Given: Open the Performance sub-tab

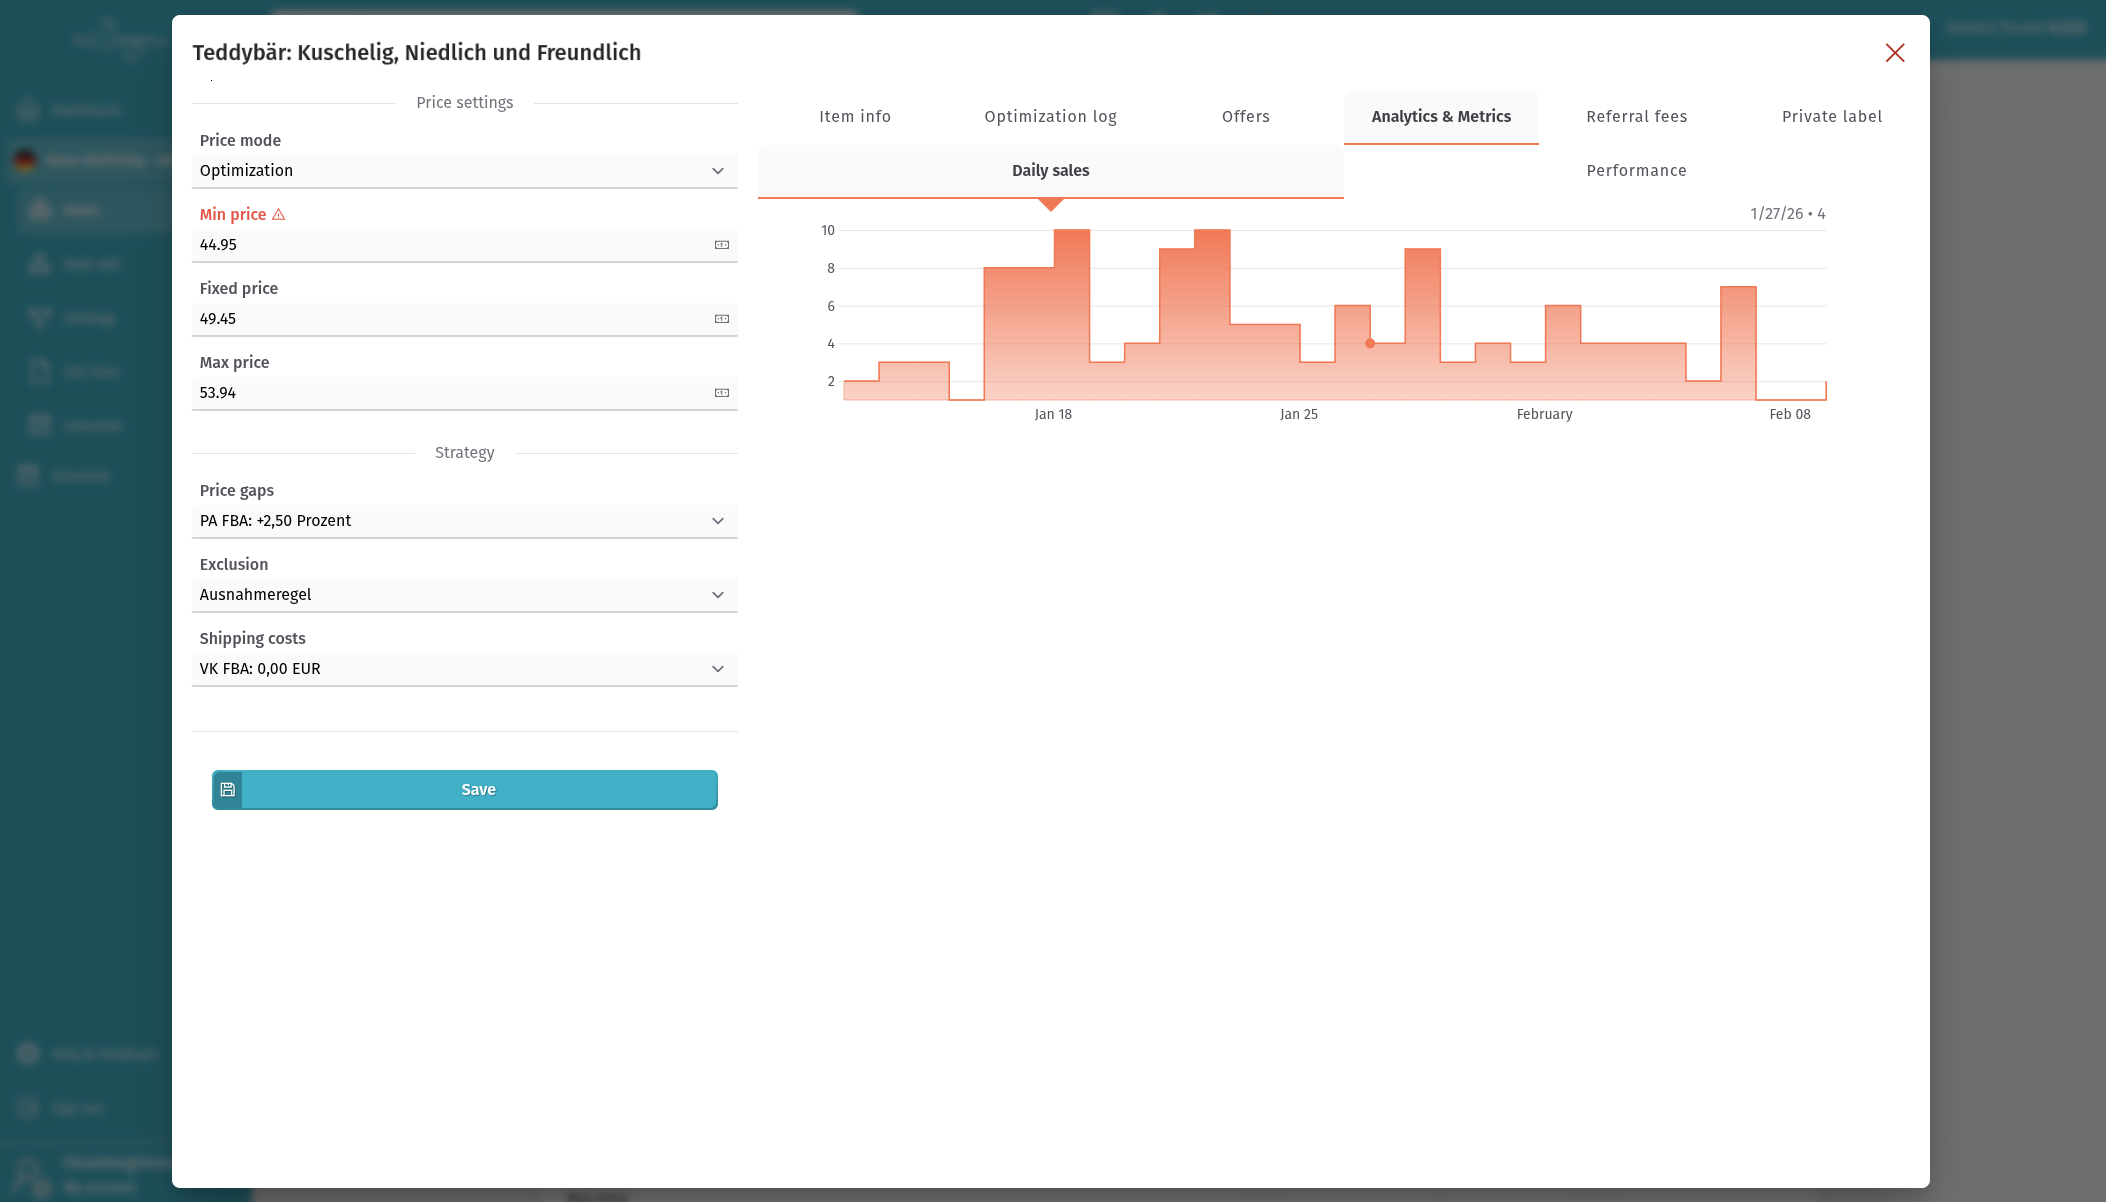Looking at the screenshot, I should [1636, 170].
